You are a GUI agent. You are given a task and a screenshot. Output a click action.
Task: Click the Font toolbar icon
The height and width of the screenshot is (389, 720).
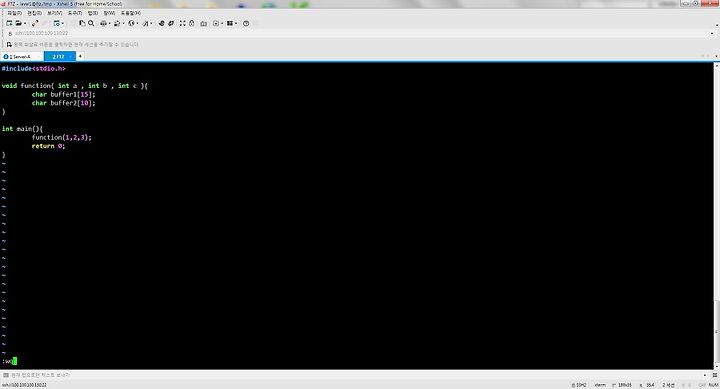click(146, 23)
